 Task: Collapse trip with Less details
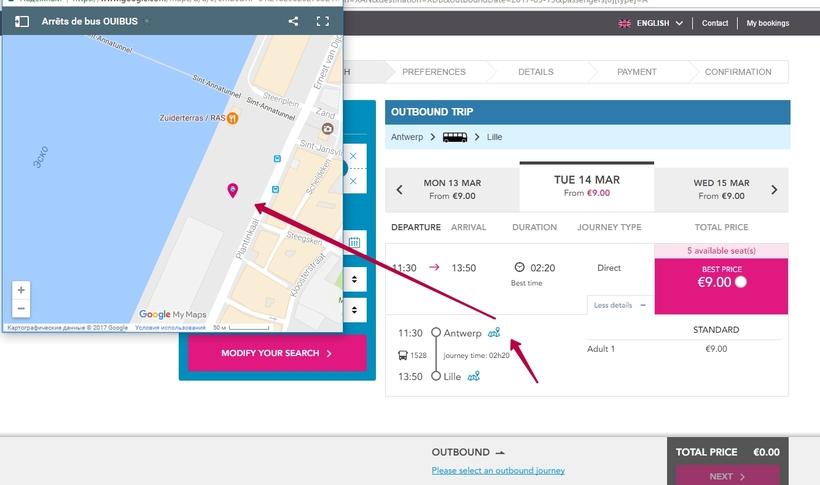tap(620, 305)
